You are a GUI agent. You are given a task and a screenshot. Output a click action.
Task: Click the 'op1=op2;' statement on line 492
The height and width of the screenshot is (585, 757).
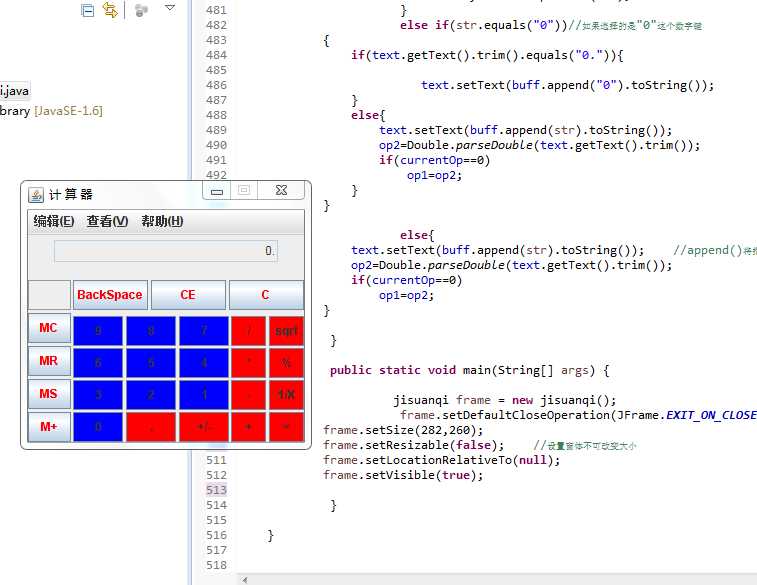[435, 175]
